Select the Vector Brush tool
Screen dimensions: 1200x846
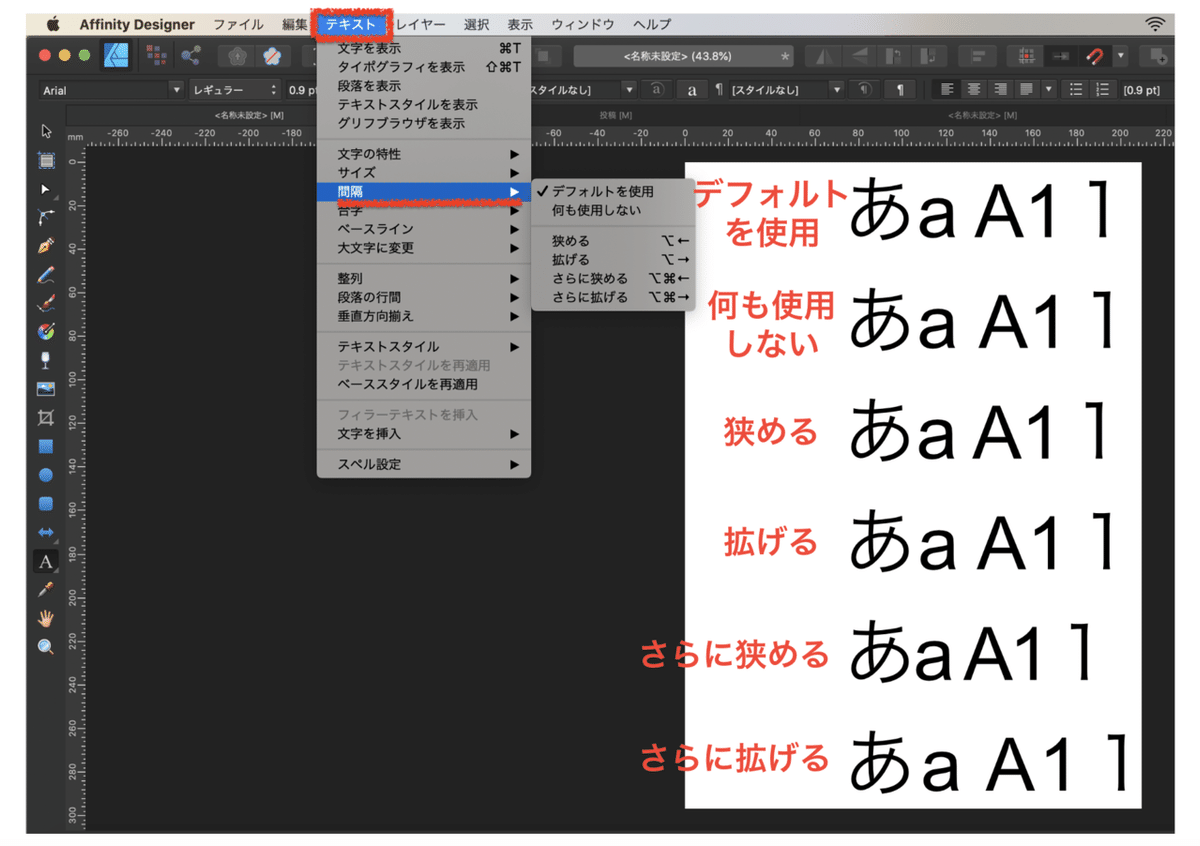46,303
